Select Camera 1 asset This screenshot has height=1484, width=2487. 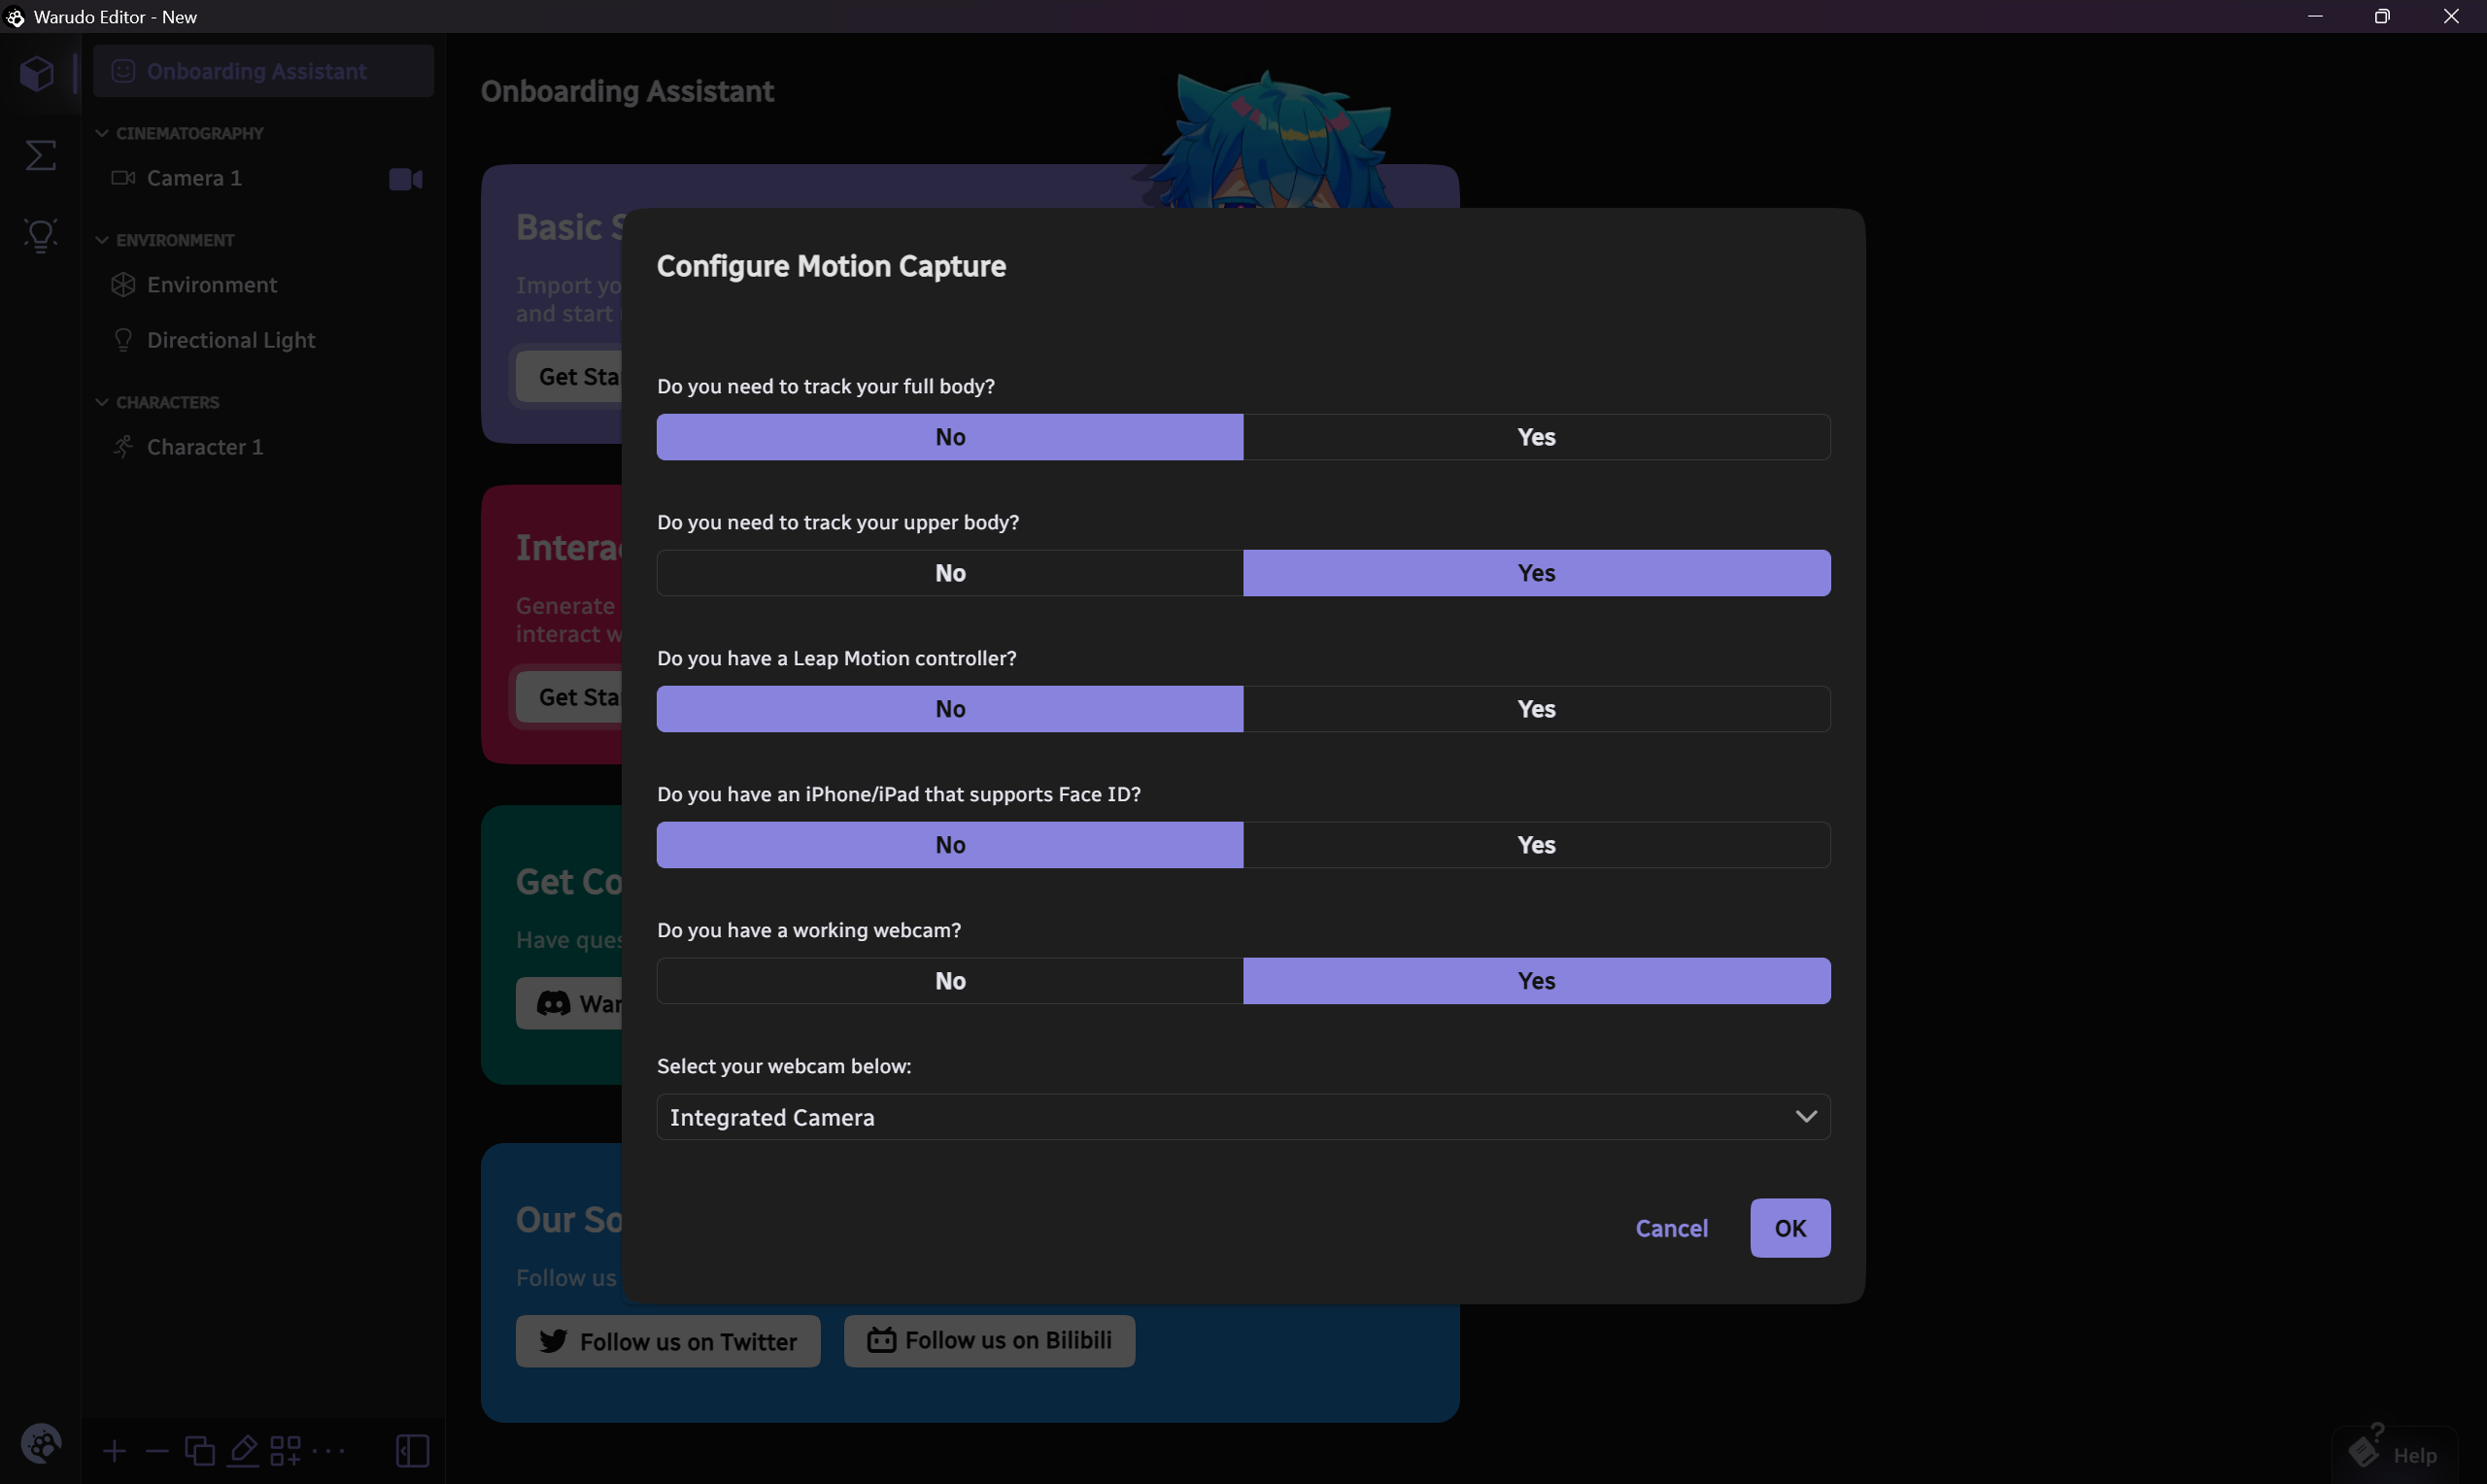coord(263,178)
